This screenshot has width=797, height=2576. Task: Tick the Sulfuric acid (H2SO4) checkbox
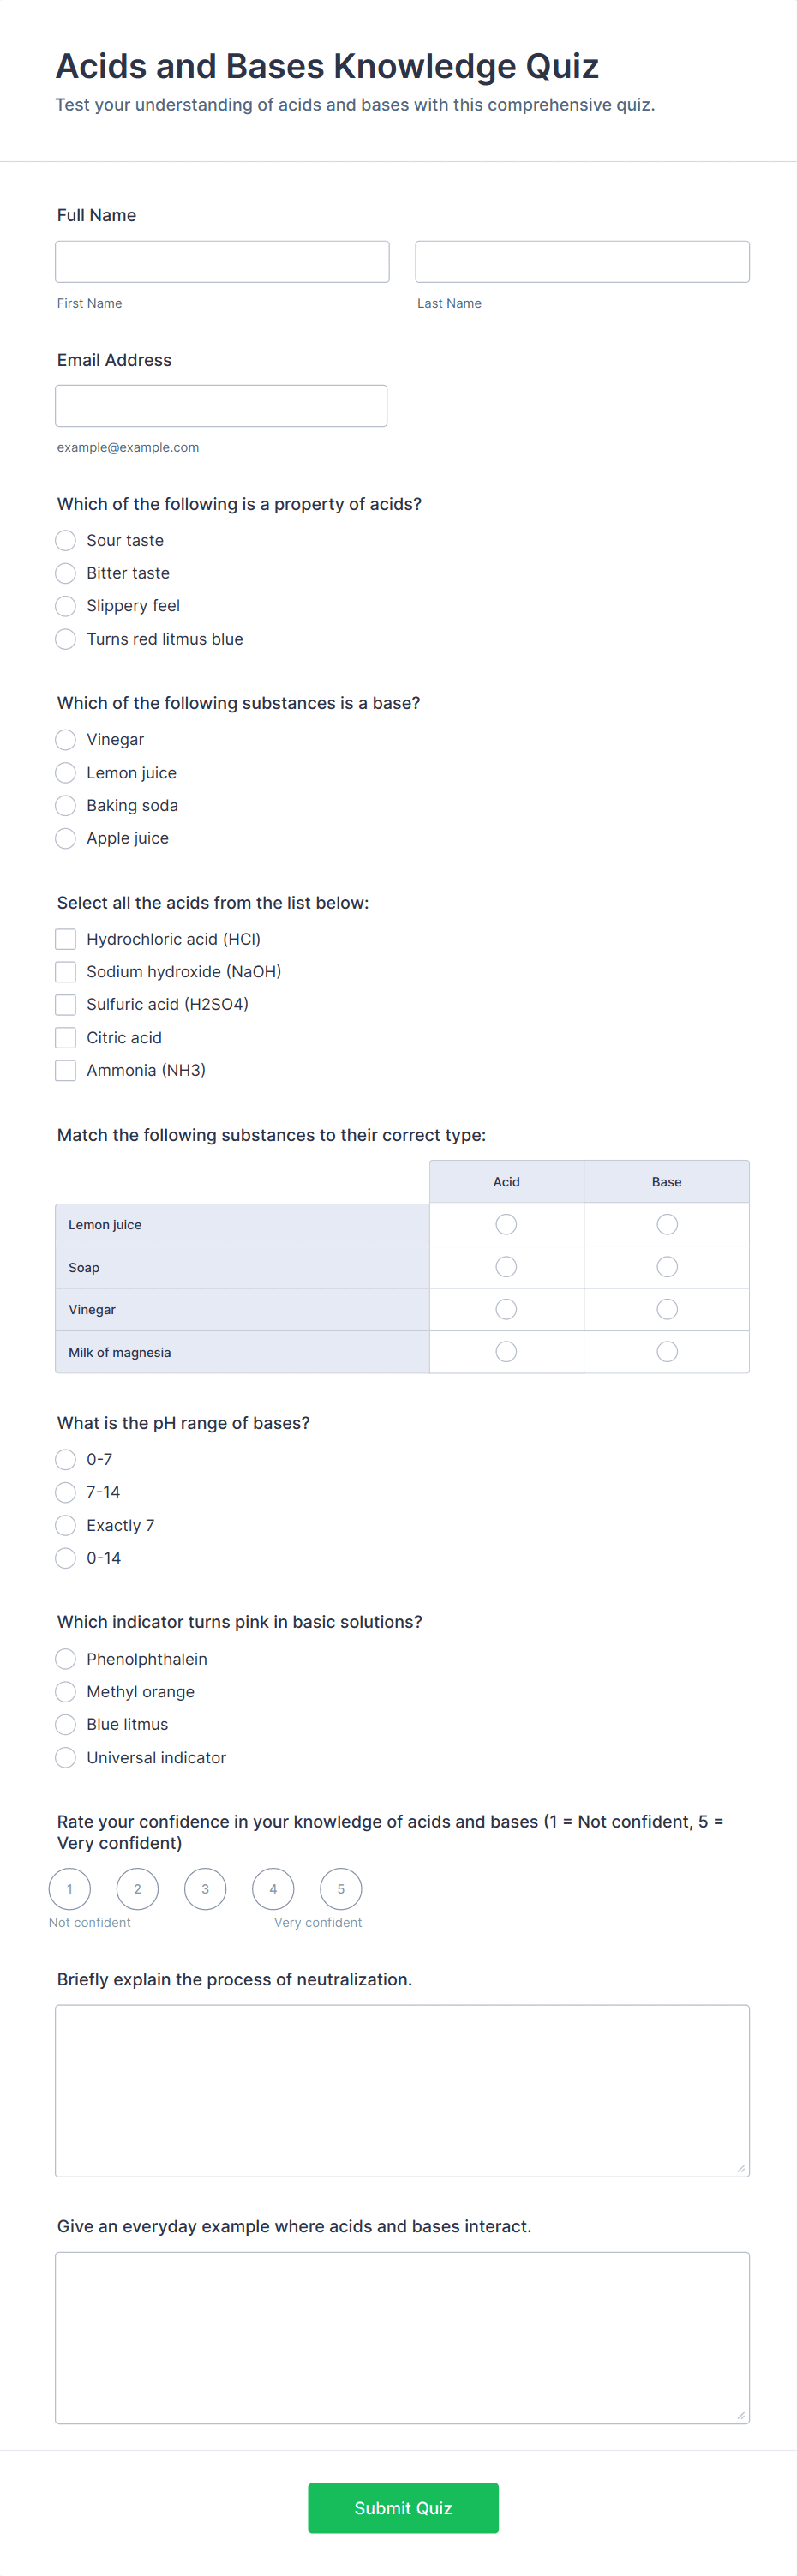(65, 1004)
